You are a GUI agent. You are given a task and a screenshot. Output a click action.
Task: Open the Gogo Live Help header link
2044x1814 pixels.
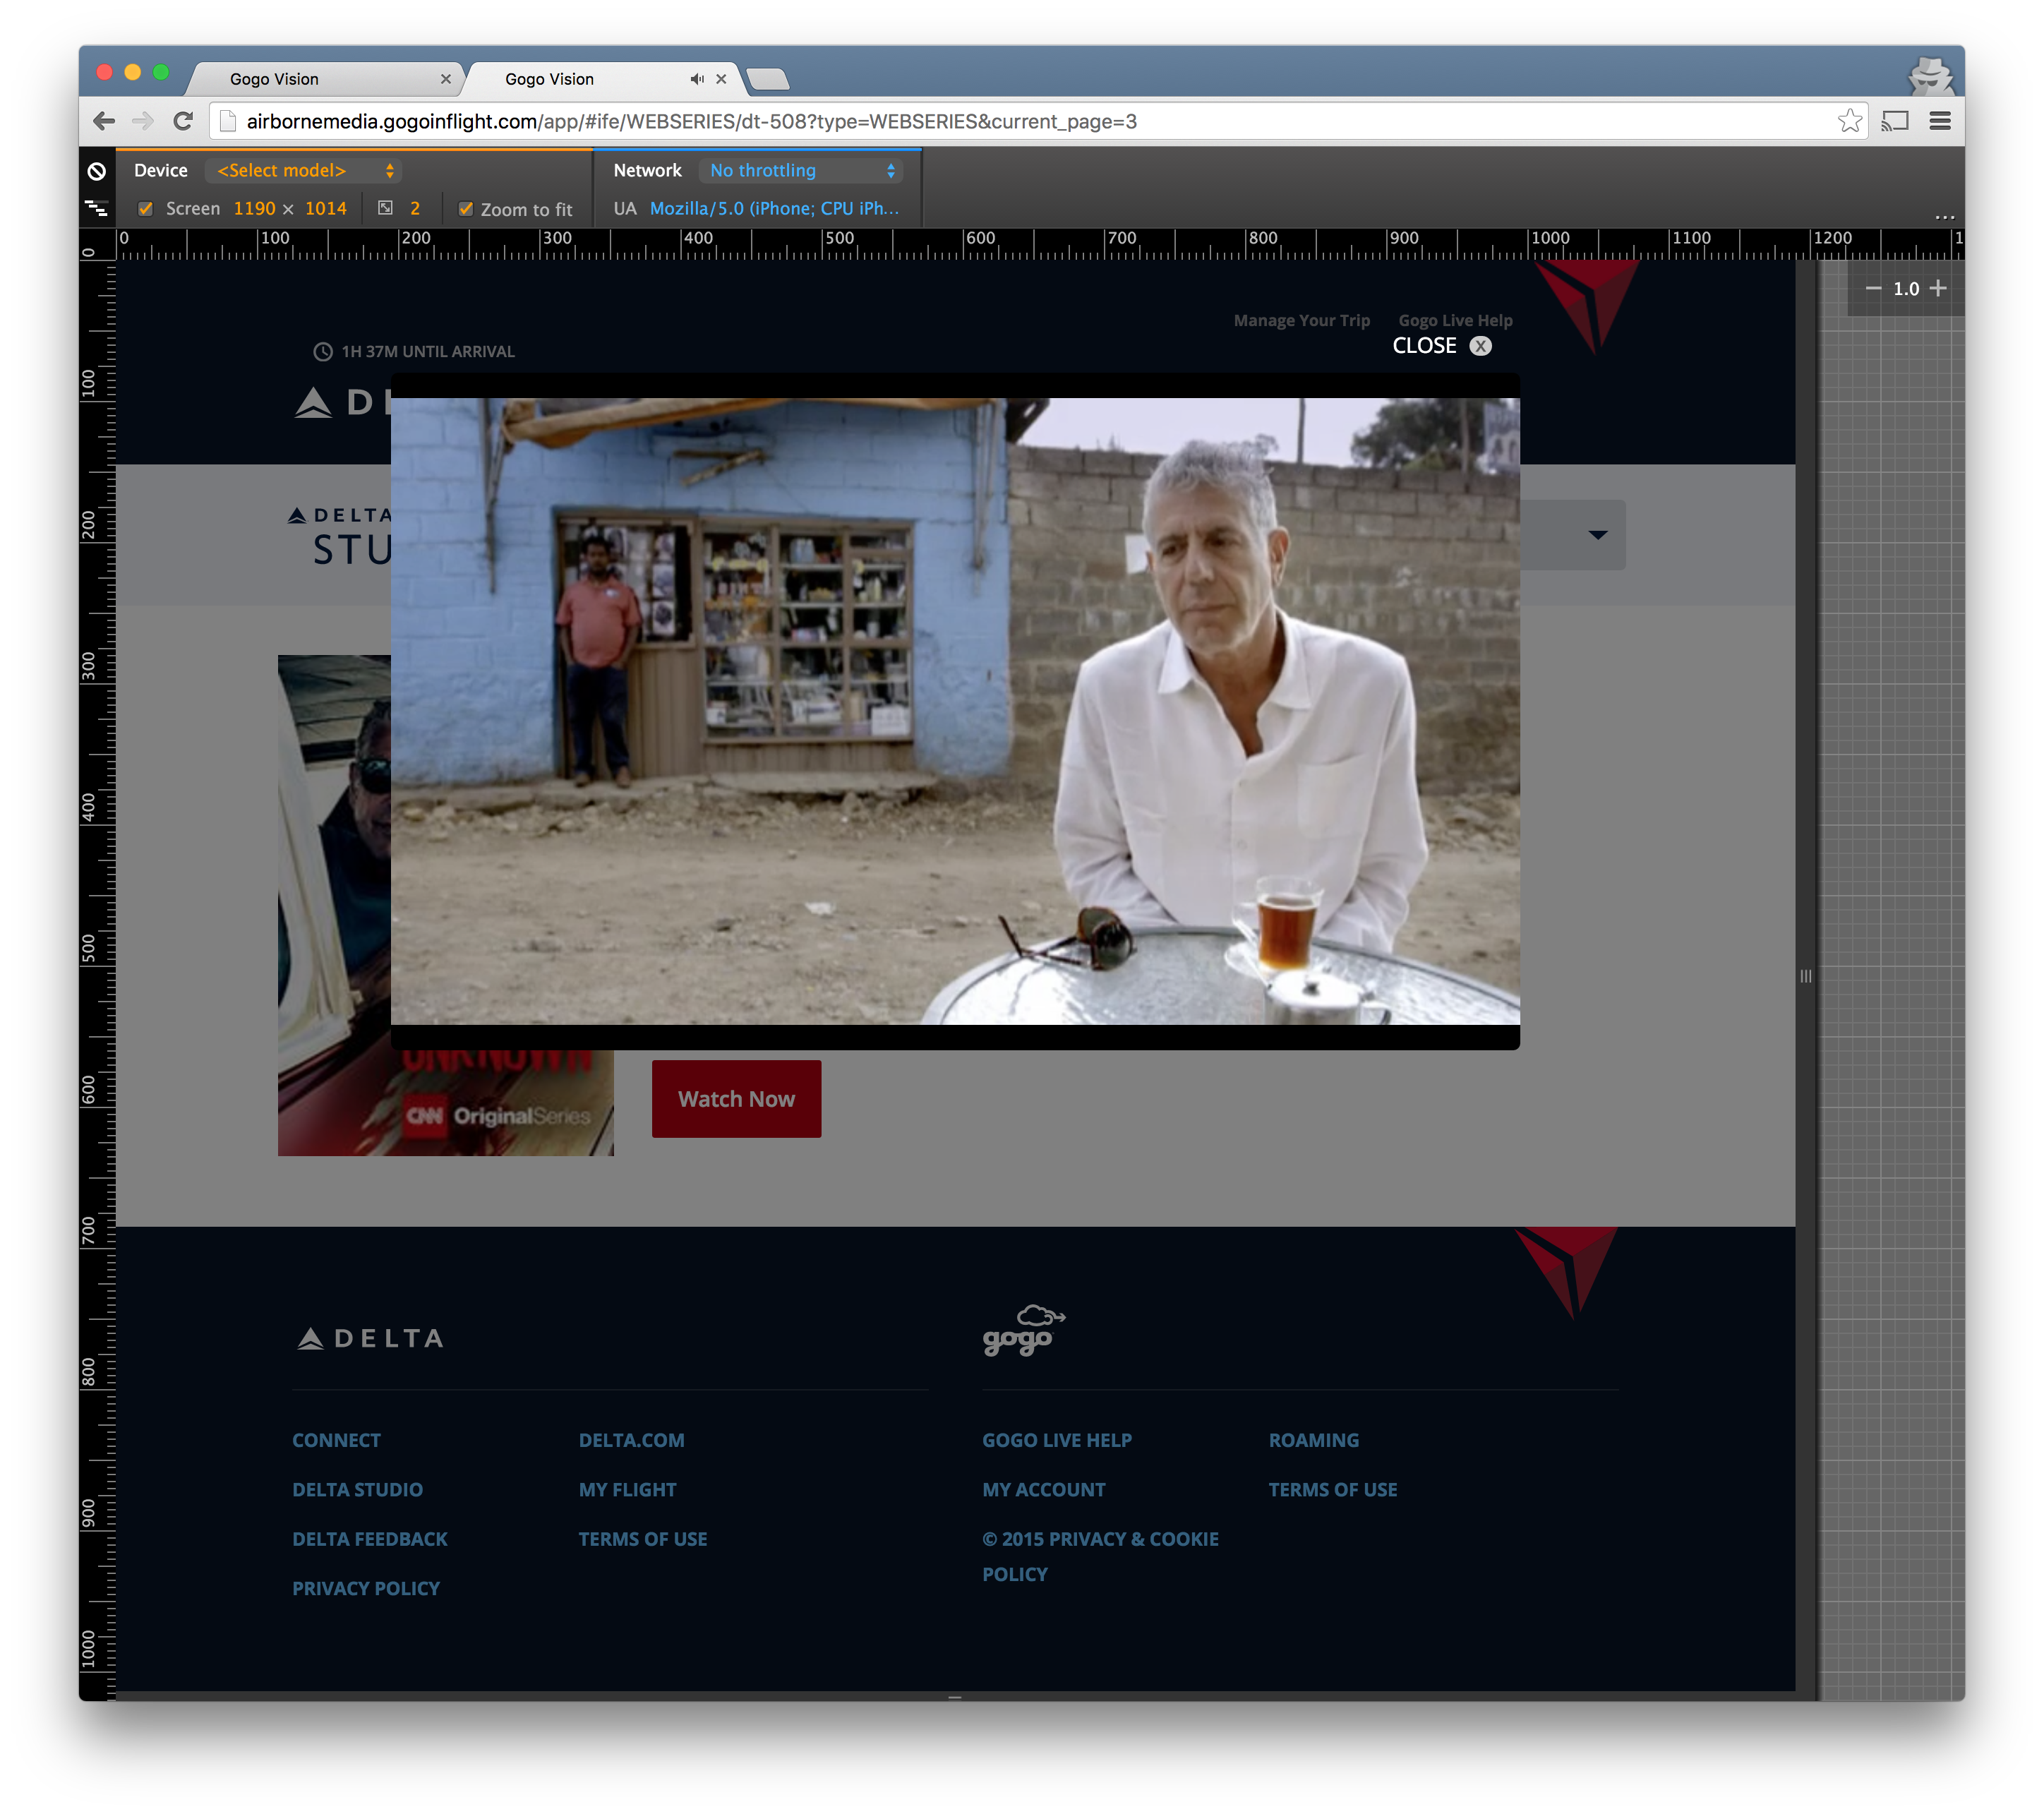tap(1455, 320)
